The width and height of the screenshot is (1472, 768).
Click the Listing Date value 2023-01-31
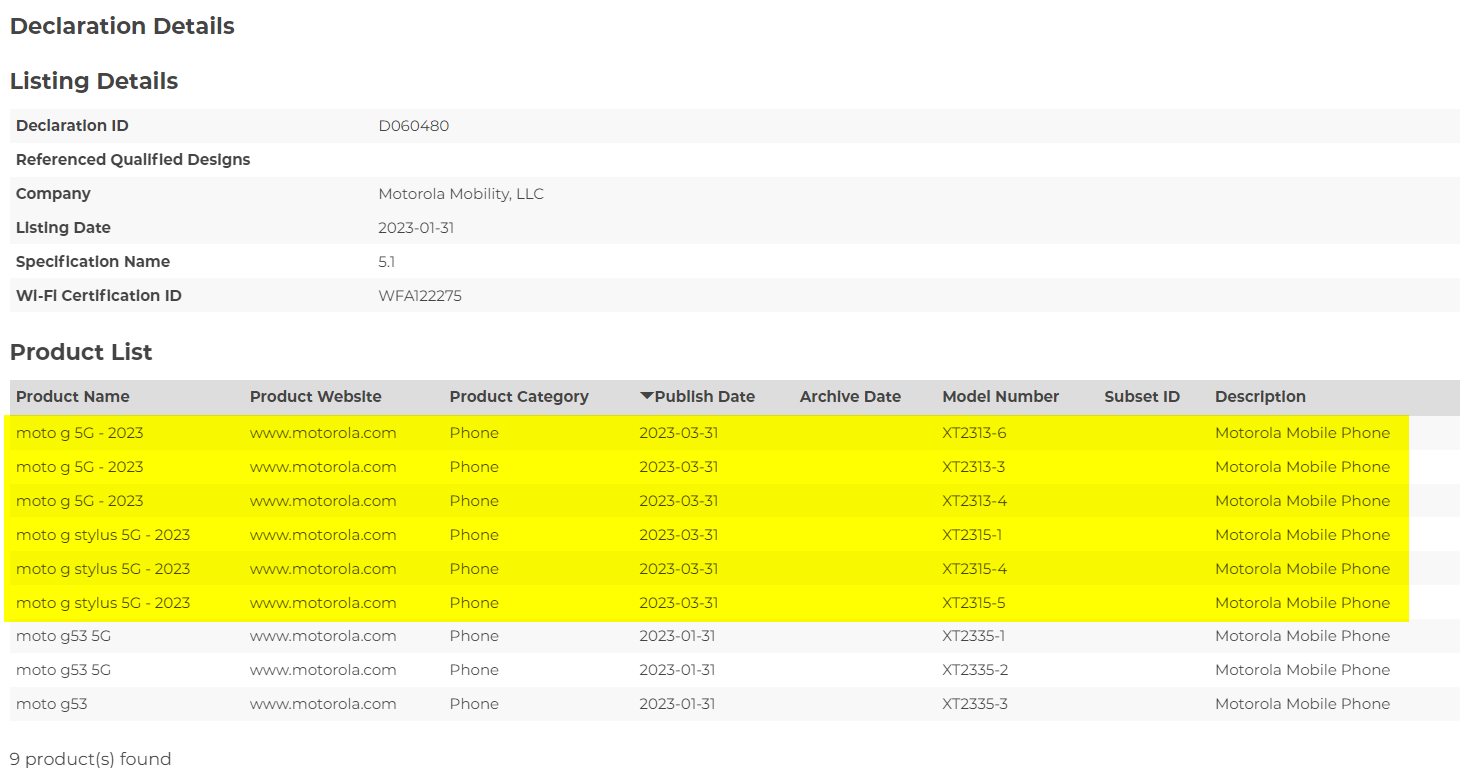(416, 228)
